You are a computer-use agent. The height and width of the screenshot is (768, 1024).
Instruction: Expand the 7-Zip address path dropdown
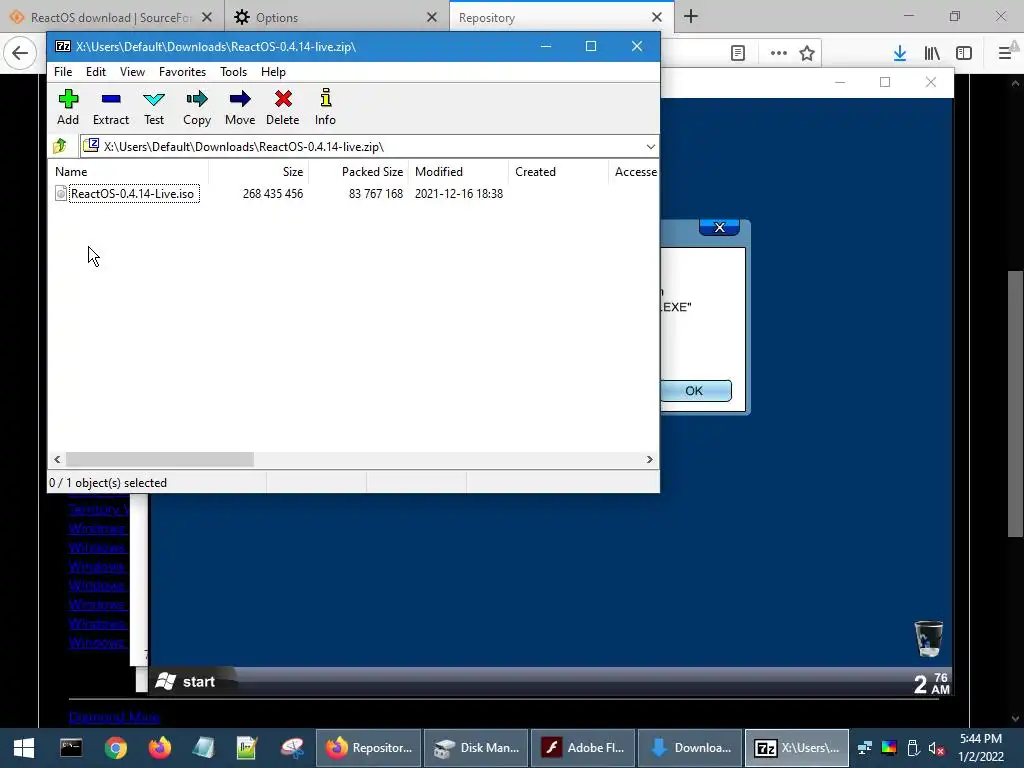click(x=650, y=147)
